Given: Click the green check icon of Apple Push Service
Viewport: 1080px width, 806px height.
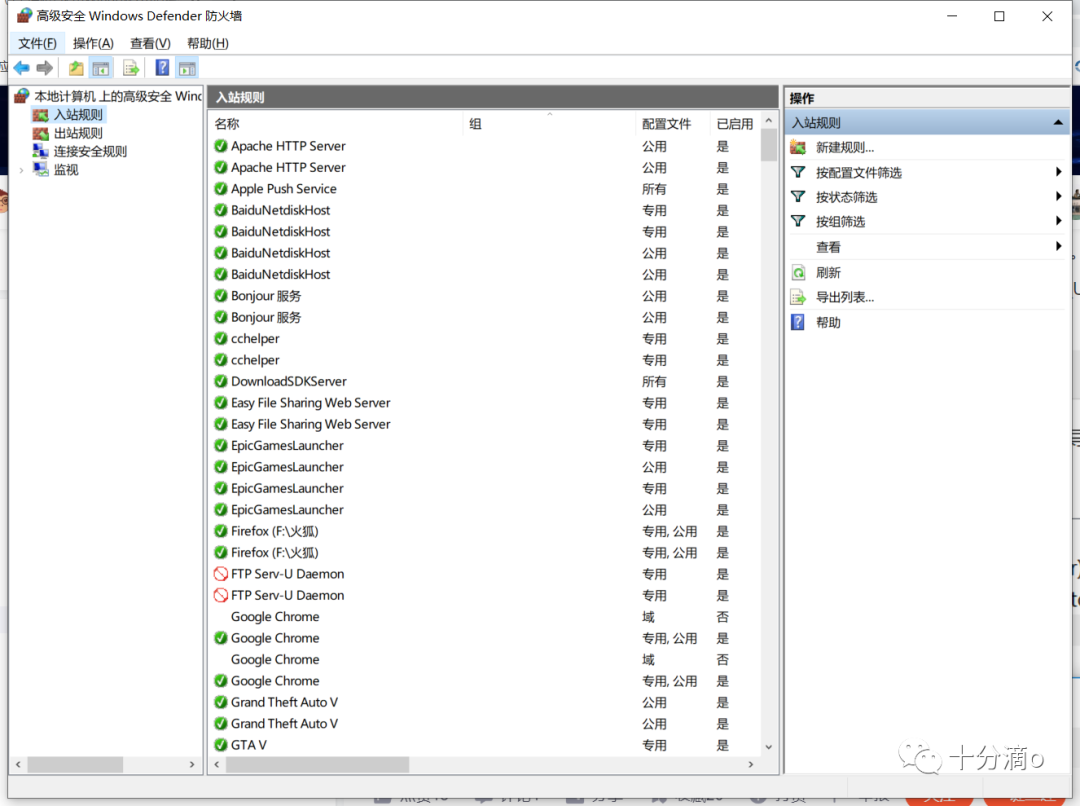Looking at the screenshot, I should 221,189.
